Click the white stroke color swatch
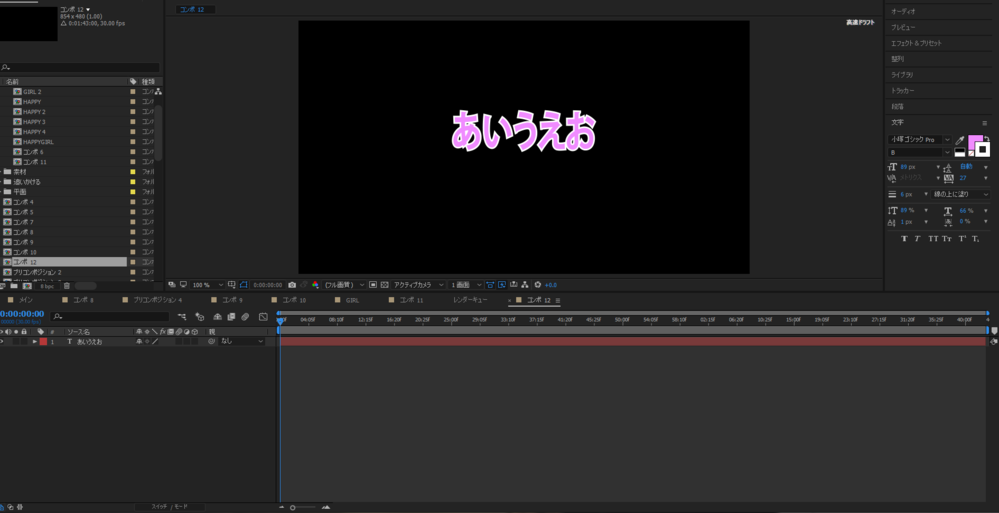The image size is (999, 513). point(983,150)
